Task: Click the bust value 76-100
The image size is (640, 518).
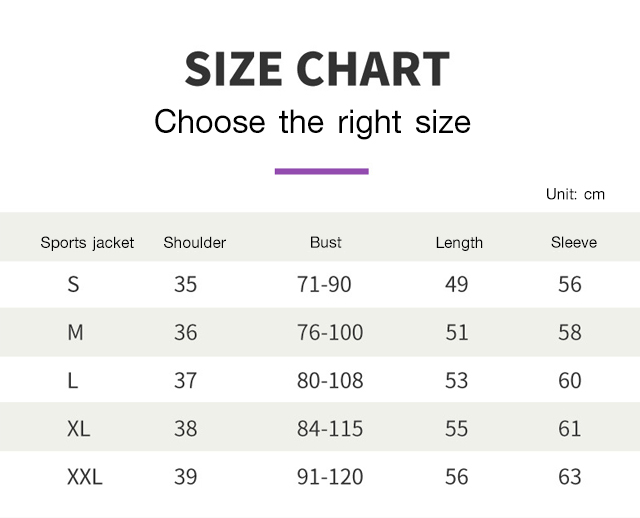Action: pos(330,332)
